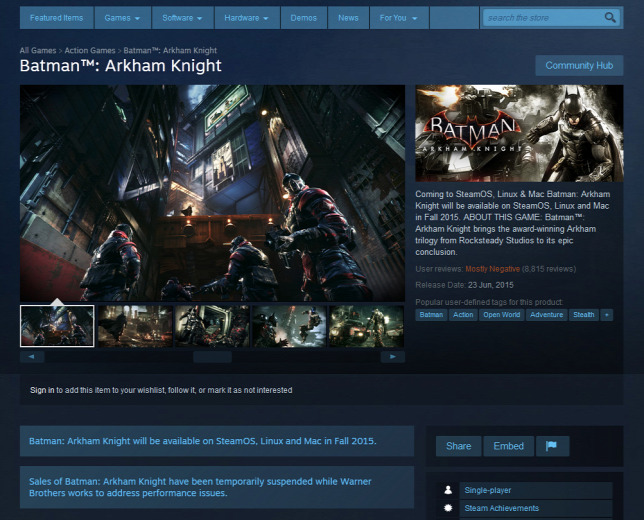Select the second screenshot thumbnail with Batman cape

point(135,326)
